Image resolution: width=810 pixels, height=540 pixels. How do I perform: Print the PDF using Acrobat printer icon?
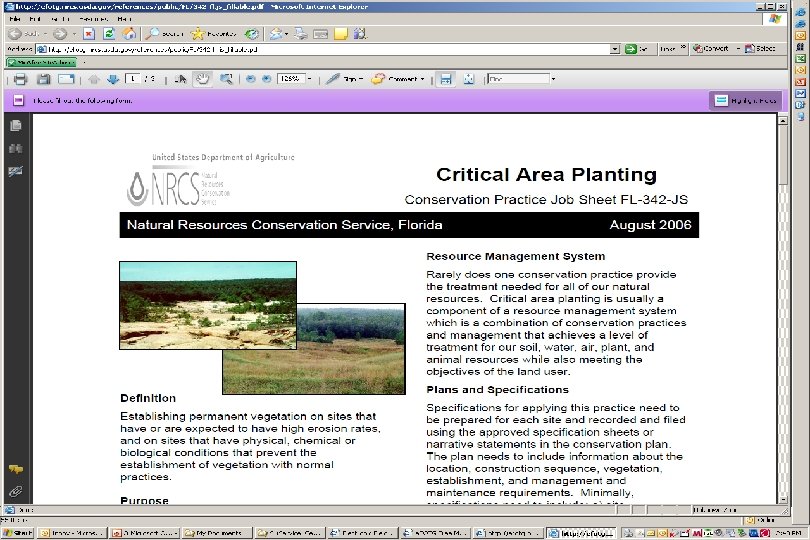point(20,79)
